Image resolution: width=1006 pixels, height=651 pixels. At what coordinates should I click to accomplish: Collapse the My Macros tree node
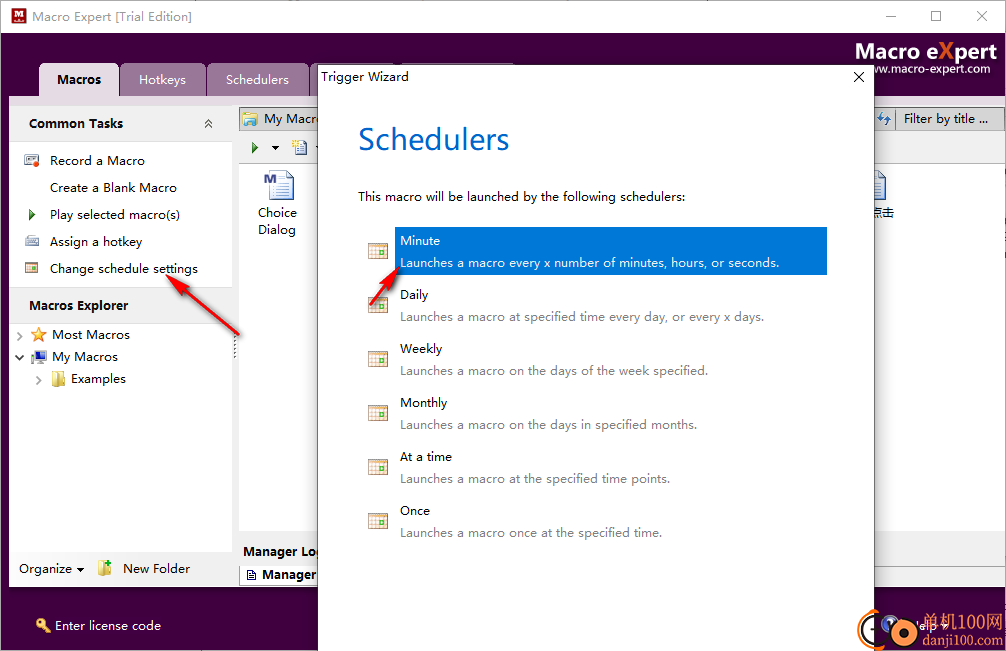tap(20, 357)
